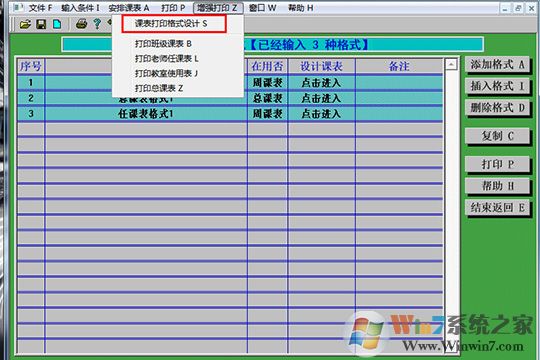Open the 打印 P menu

click(173, 8)
